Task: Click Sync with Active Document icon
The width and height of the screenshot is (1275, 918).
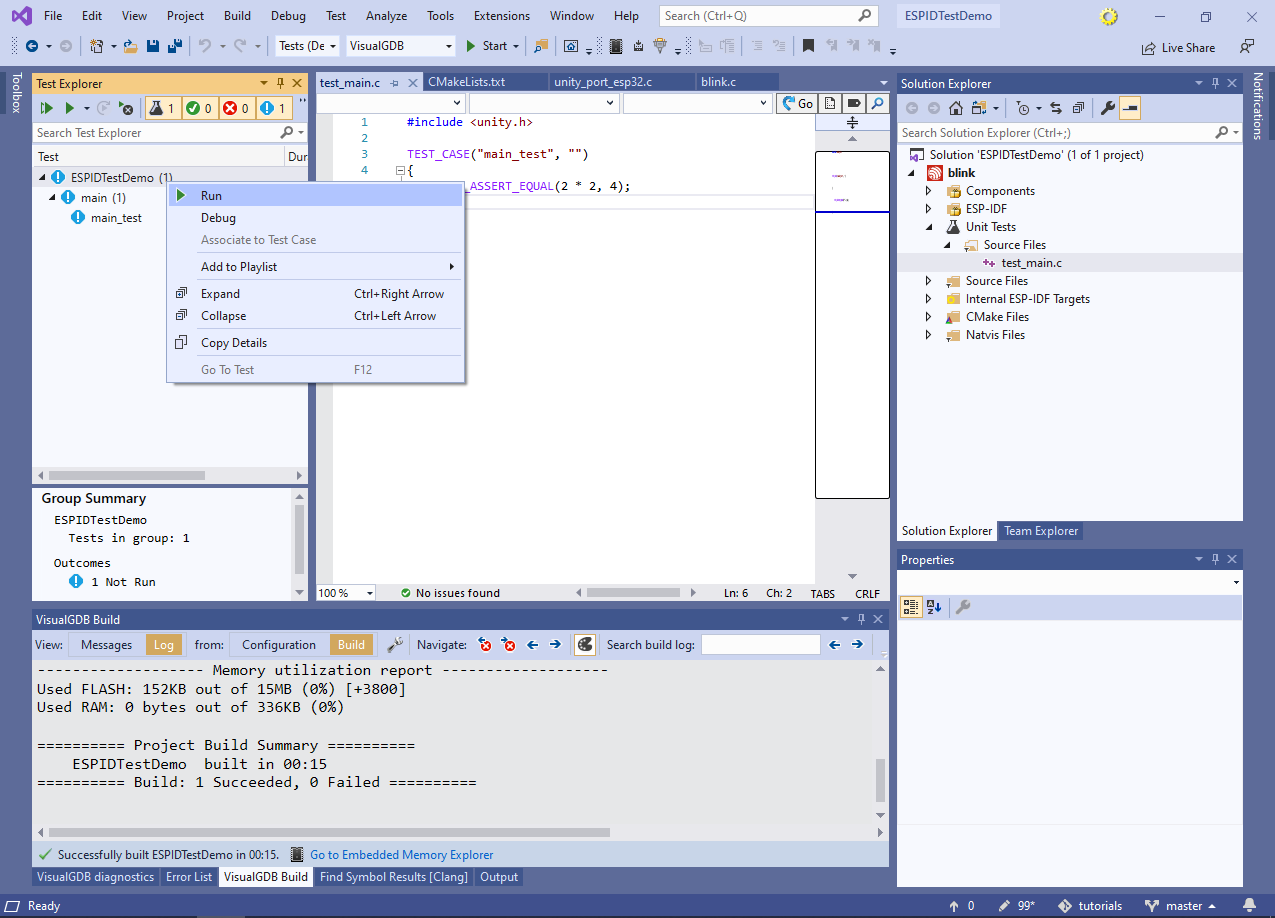Action: pos(1056,108)
